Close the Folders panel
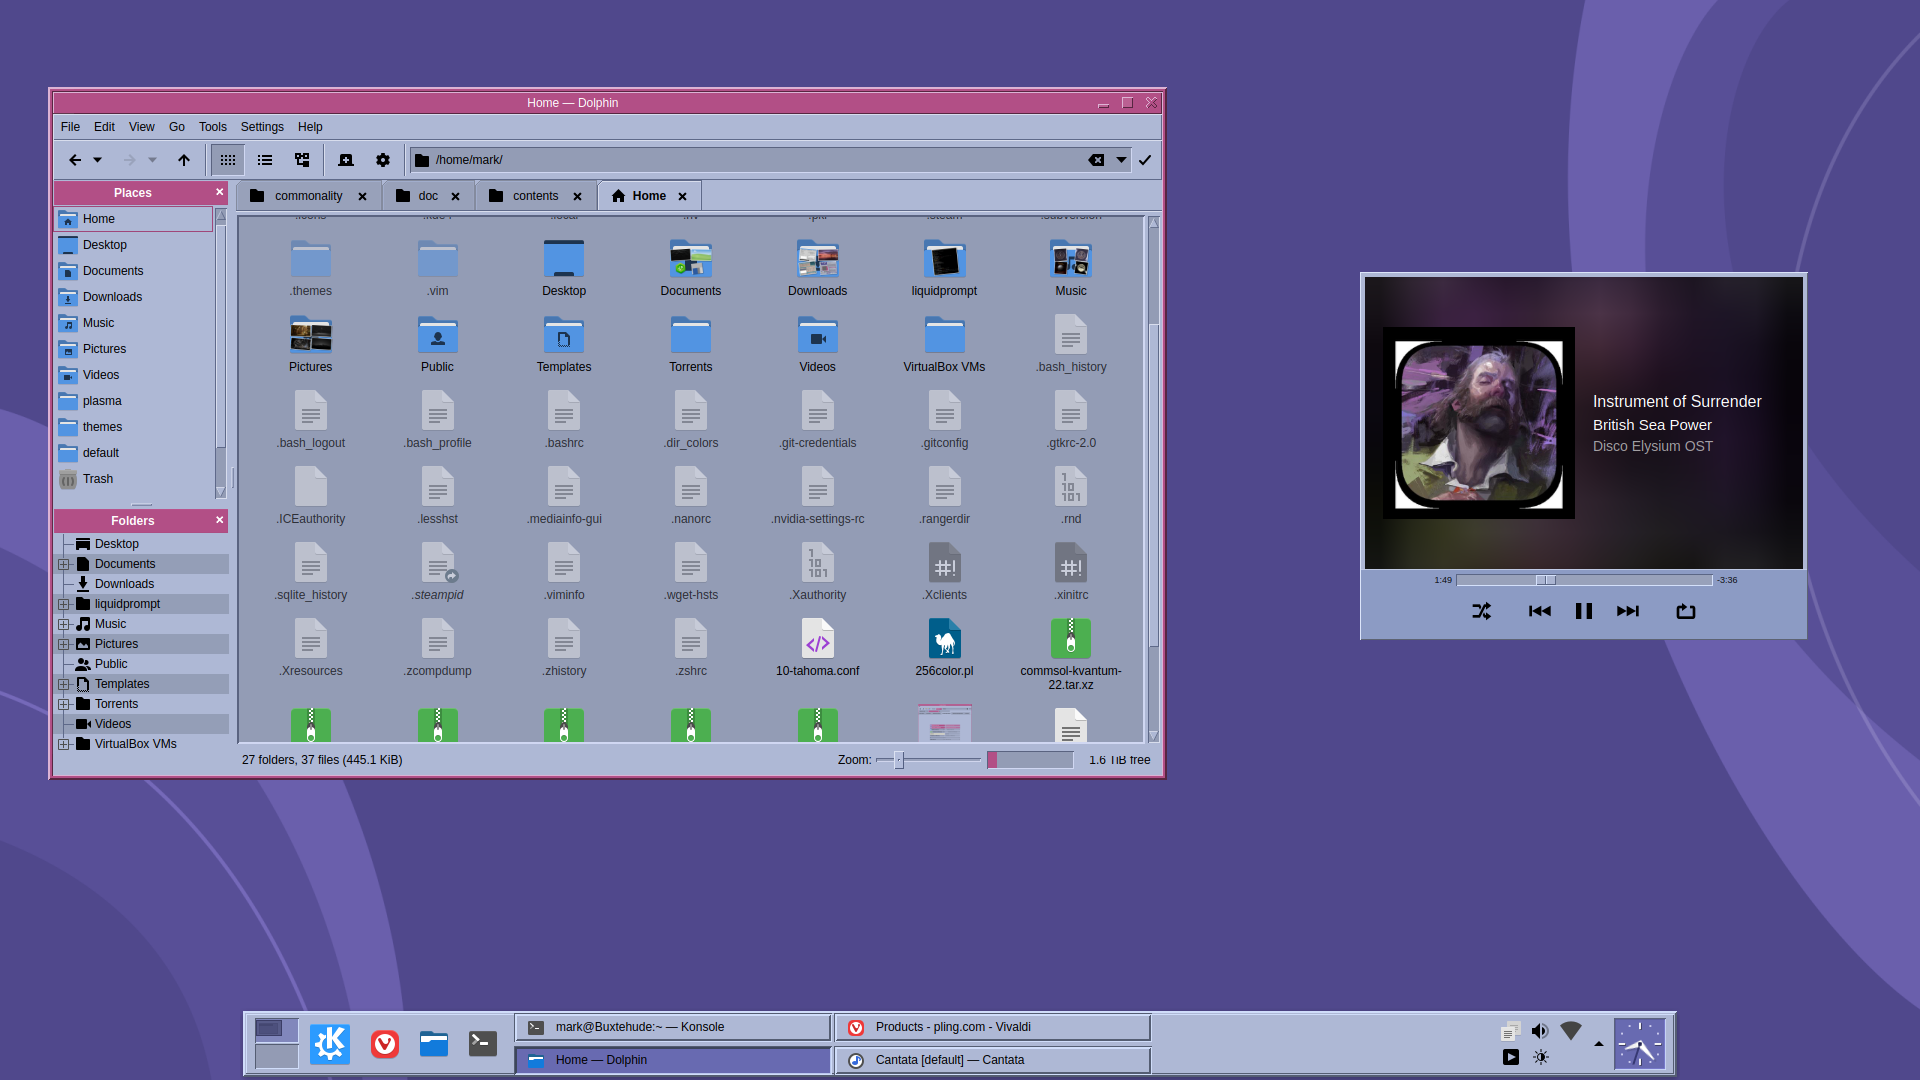Screen dimensions: 1920x1080 pyautogui.click(x=220, y=520)
